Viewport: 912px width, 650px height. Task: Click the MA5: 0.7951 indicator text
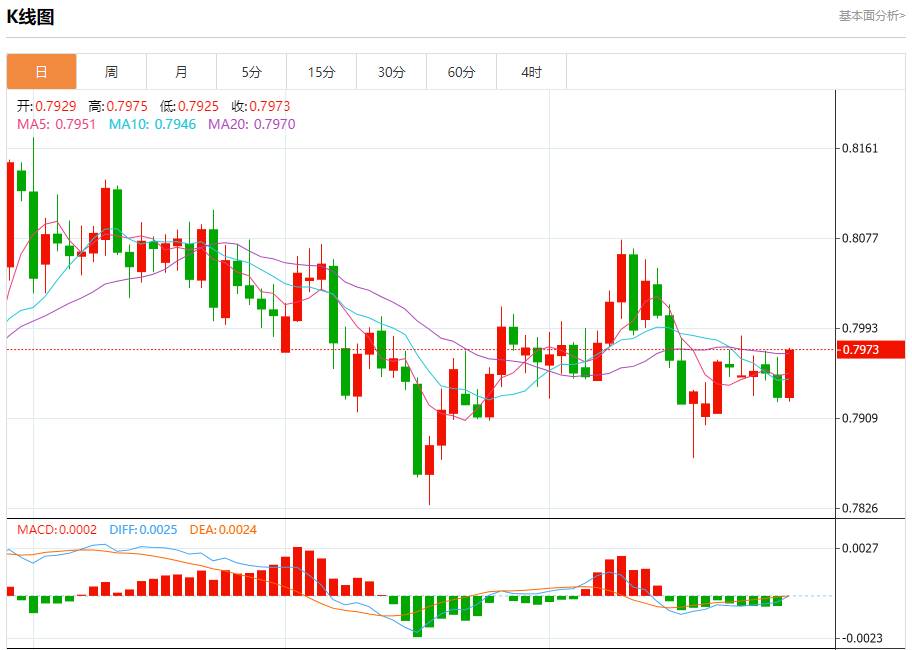click(x=56, y=124)
